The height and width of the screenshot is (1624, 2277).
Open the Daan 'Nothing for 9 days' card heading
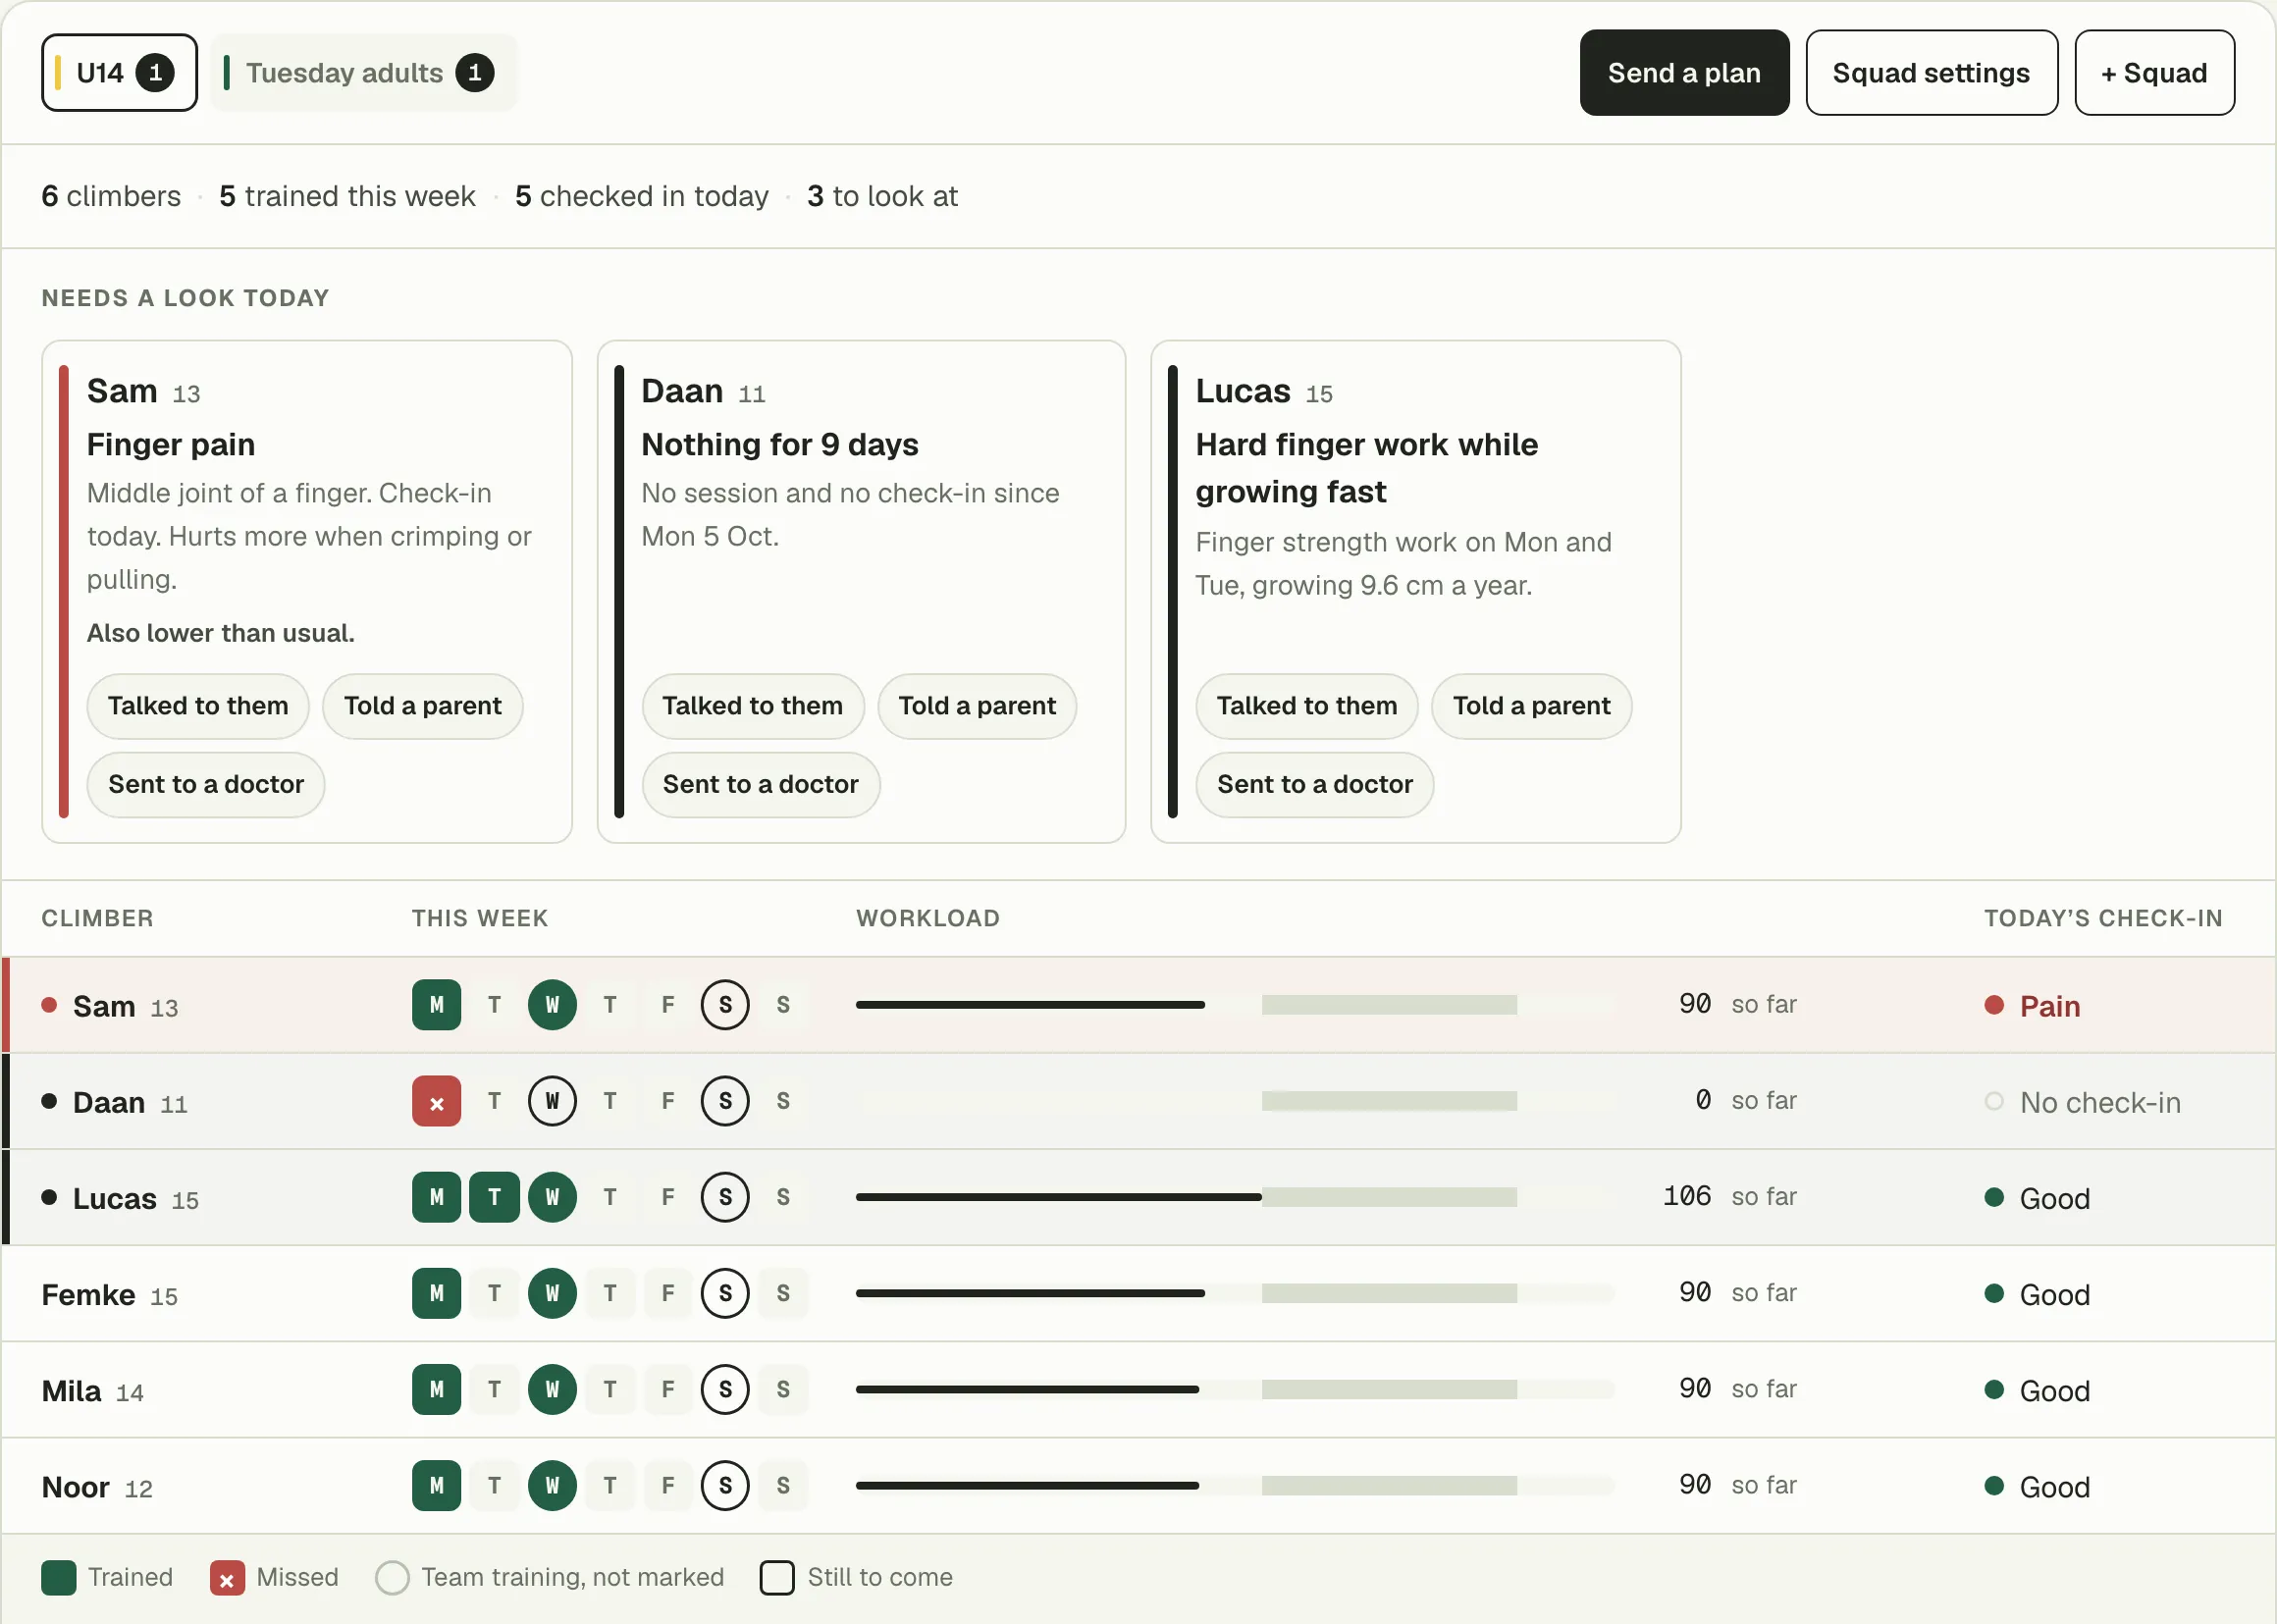click(780, 444)
